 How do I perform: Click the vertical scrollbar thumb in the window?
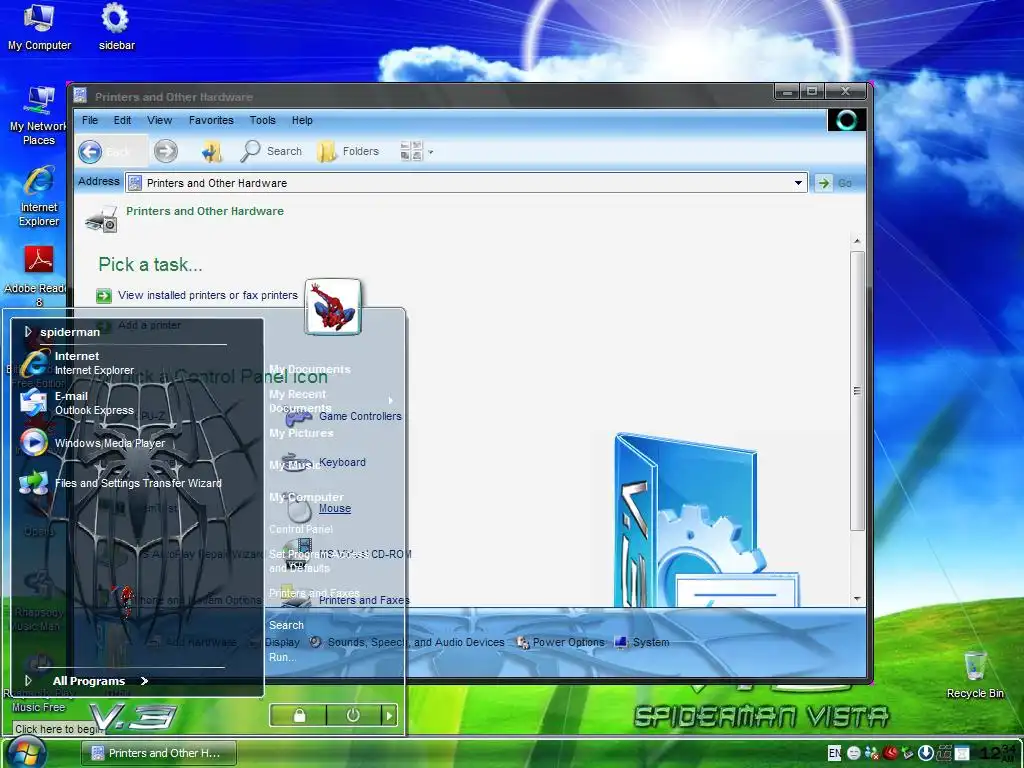pos(857,391)
